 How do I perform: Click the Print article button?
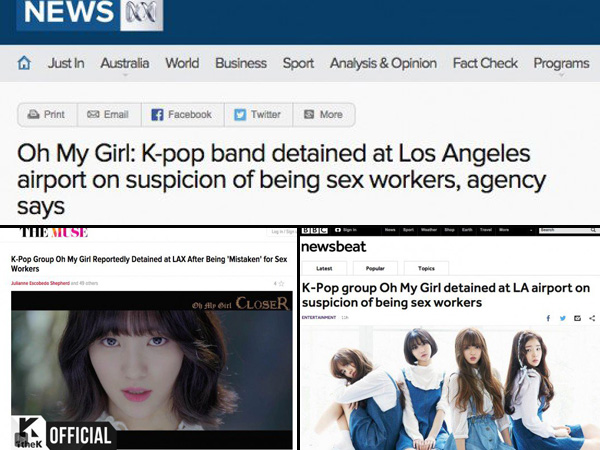tap(47, 114)
